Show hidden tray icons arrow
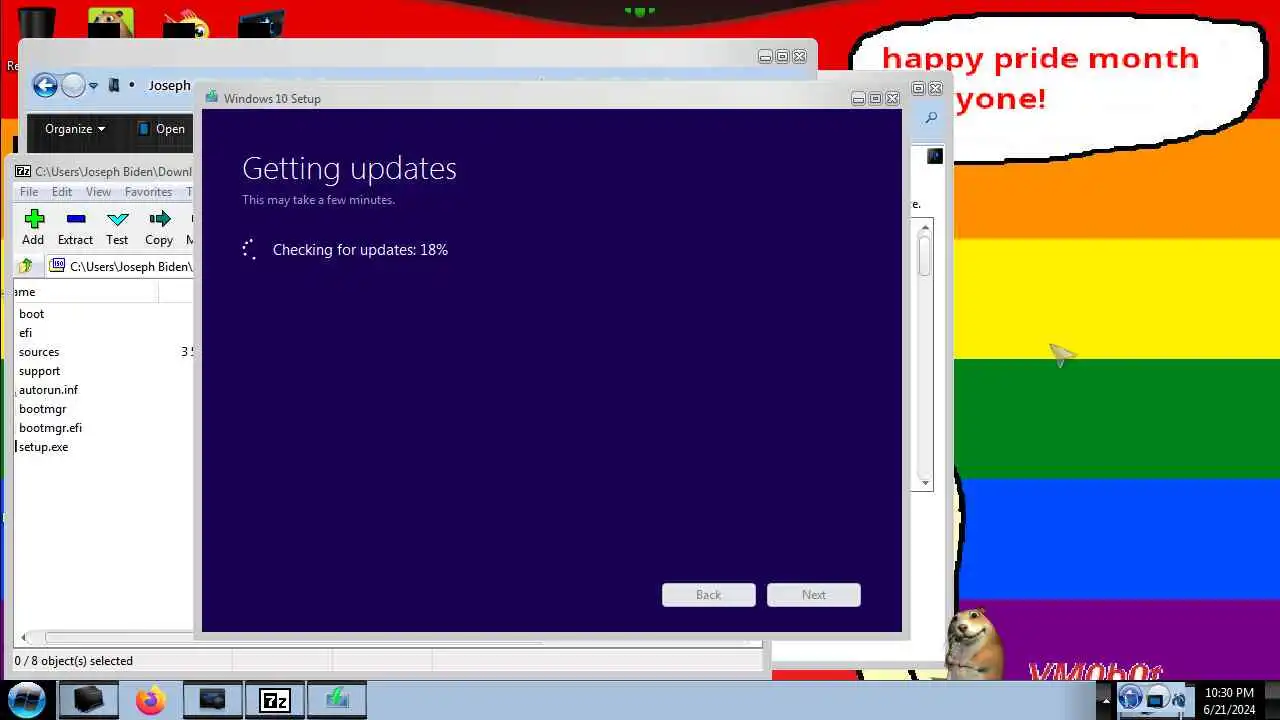Screen dimensions: 1280x720 (1104, 700)
